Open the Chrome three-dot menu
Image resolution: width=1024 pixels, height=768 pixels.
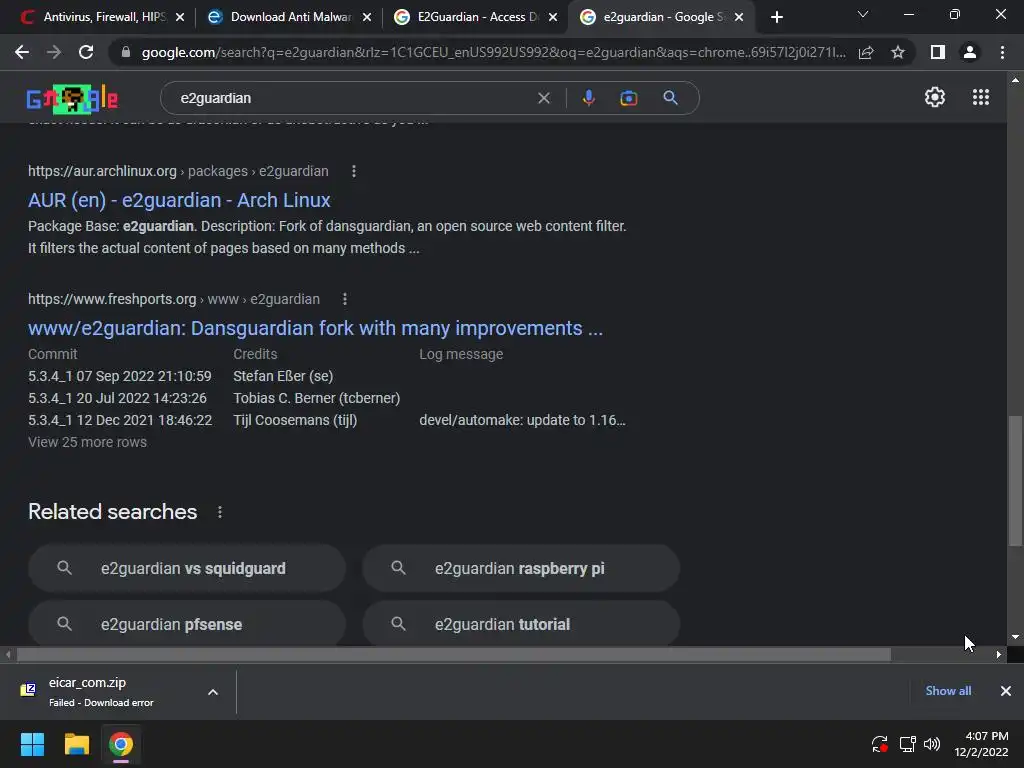[x=1002, y=52]
